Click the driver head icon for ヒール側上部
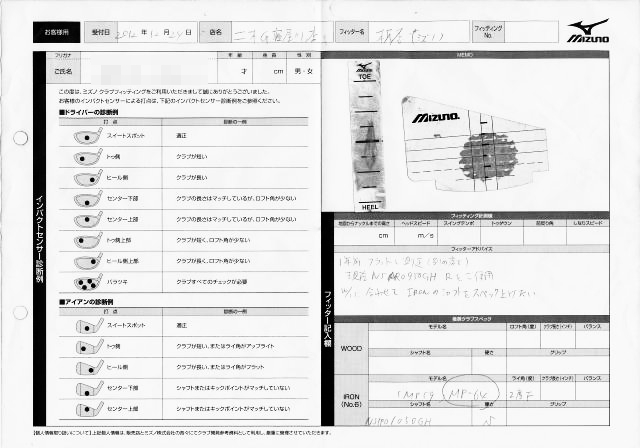Screen dimensions: 640x448 click(x=88, y=261)
